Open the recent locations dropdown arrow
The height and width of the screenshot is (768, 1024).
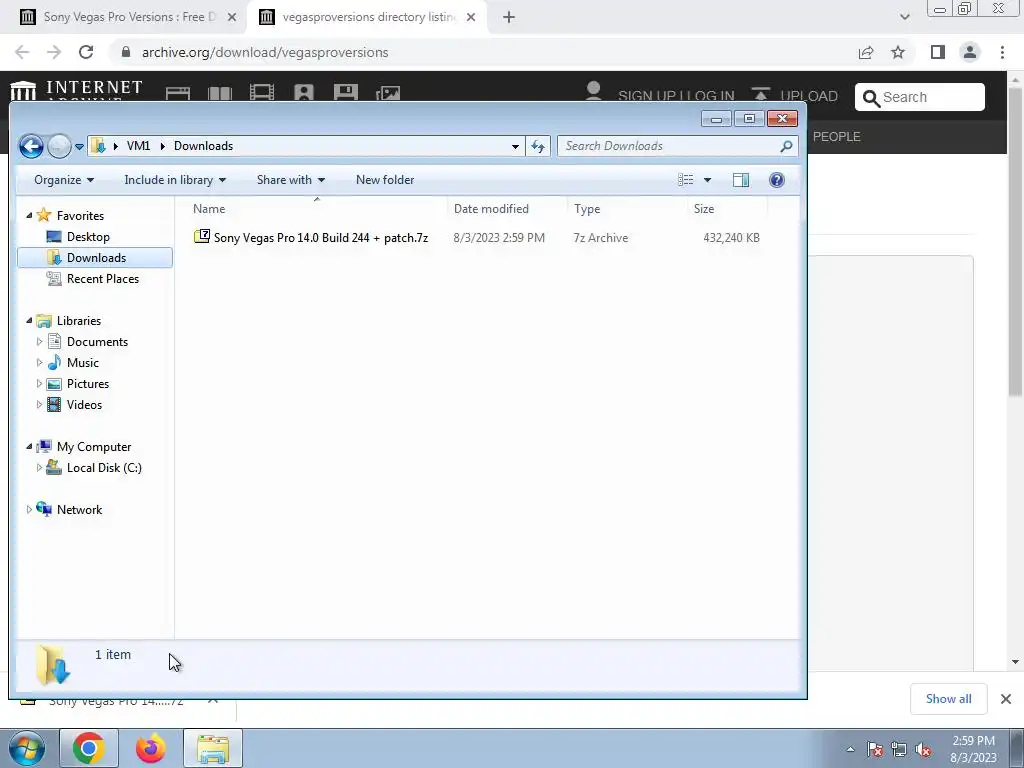tap(79, 147)
